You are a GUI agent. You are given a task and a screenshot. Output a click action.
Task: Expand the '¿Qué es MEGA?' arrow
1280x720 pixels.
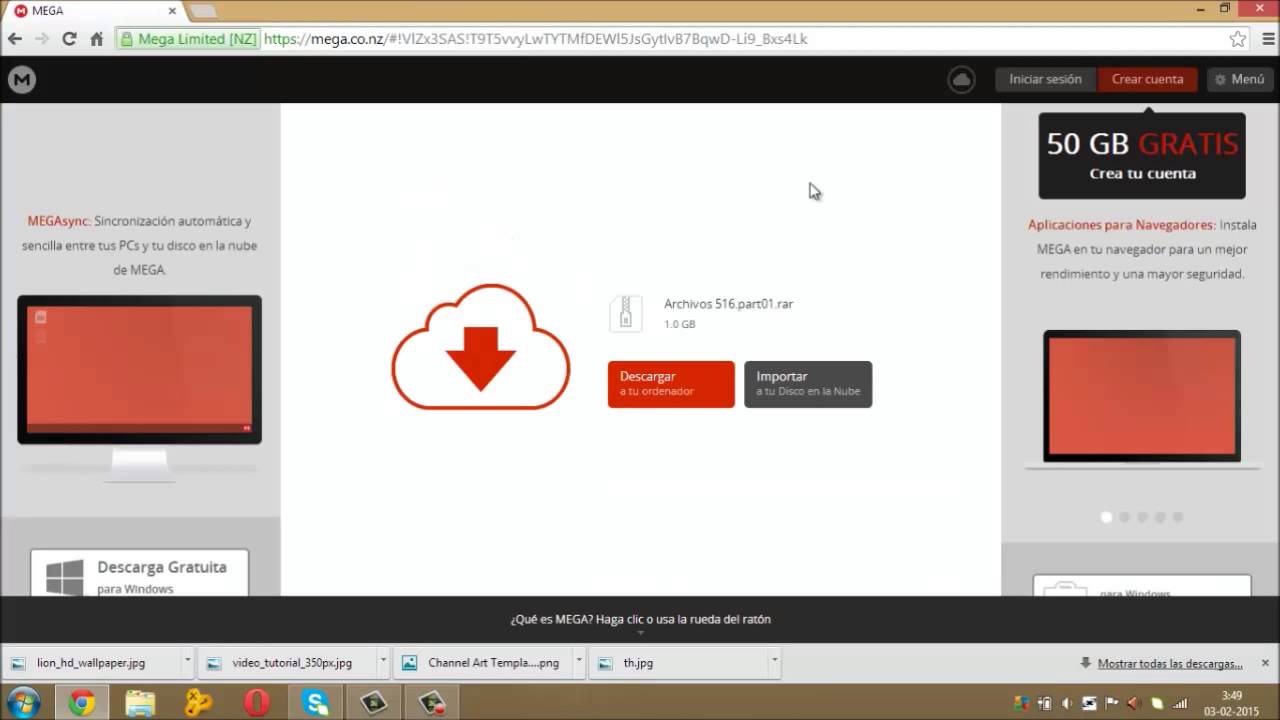coord(640,633)
